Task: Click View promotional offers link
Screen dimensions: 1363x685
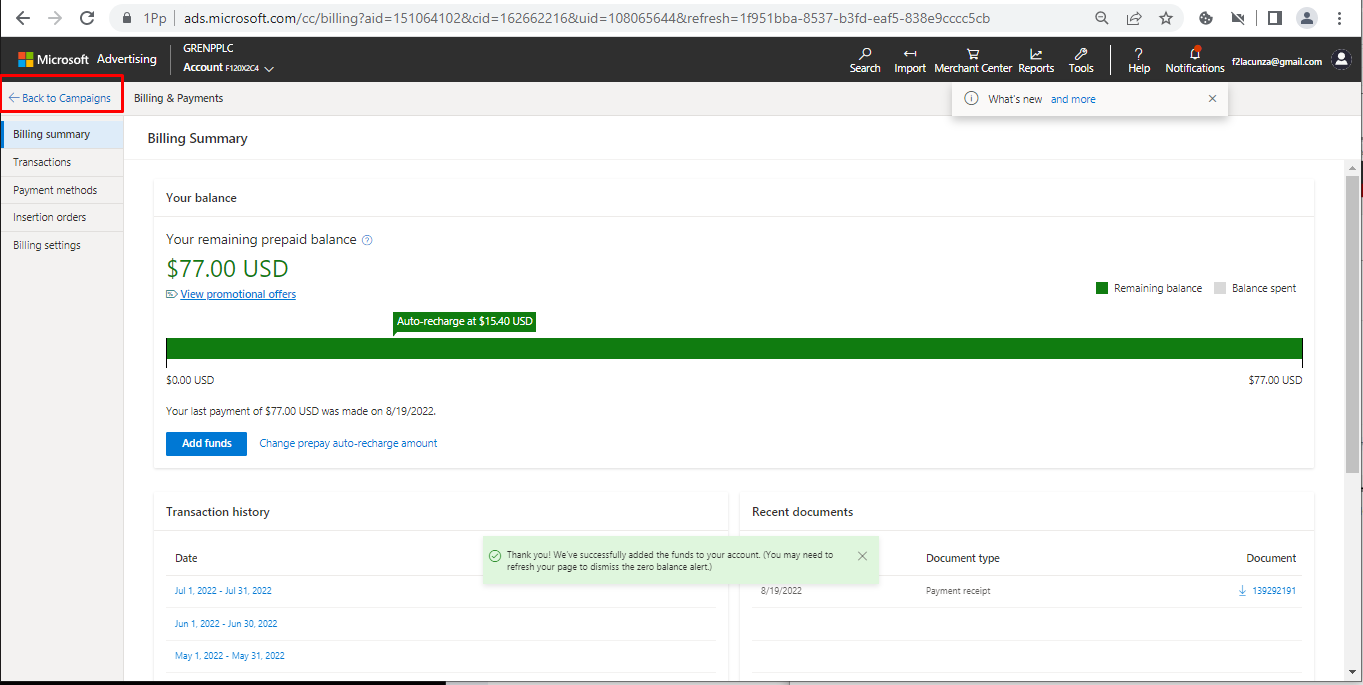Action: (238, 294)
